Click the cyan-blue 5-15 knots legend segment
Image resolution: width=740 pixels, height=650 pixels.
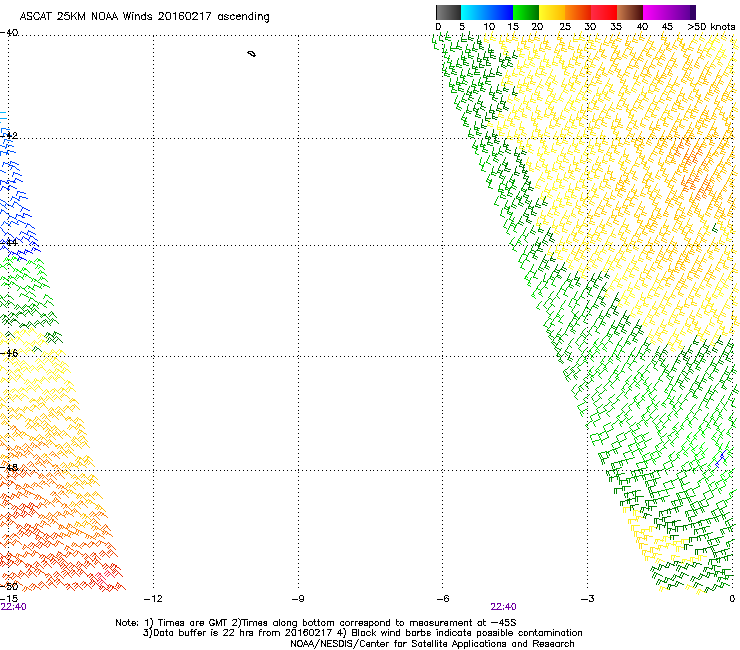[x=487, y=12]
